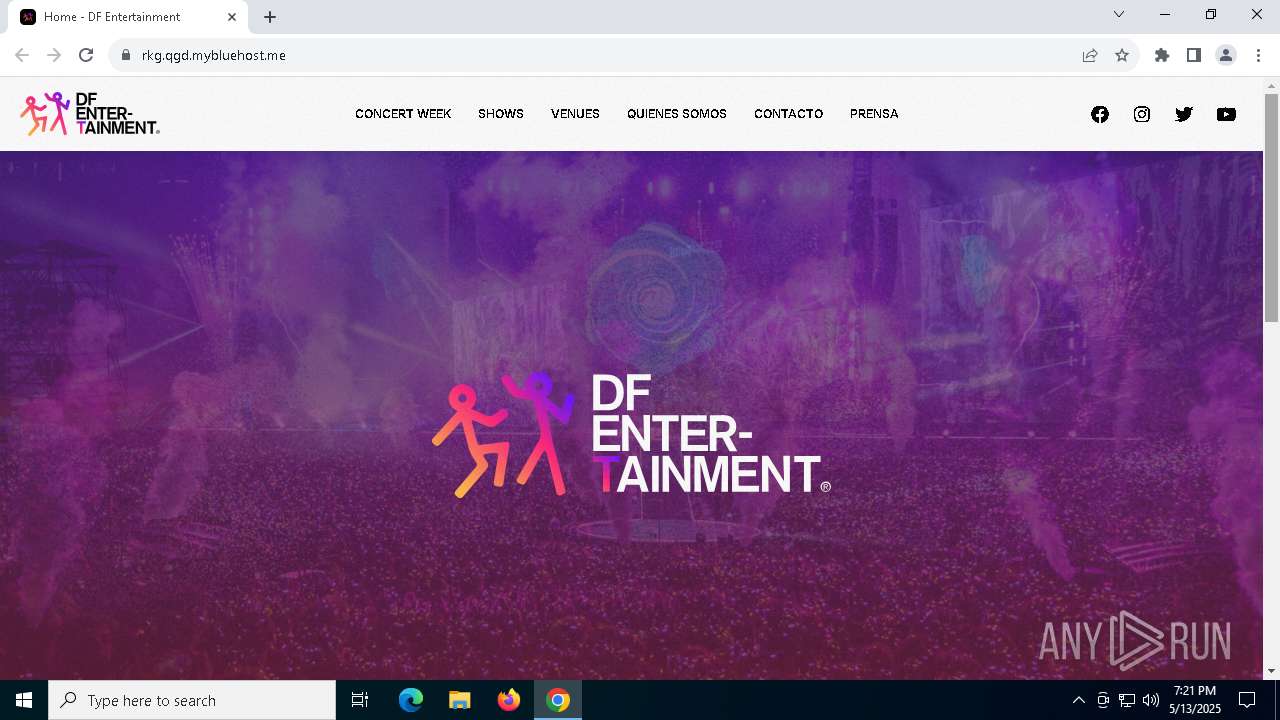Share this page using the share icon
1280x720 pixels.
[x=1090, y=55]
